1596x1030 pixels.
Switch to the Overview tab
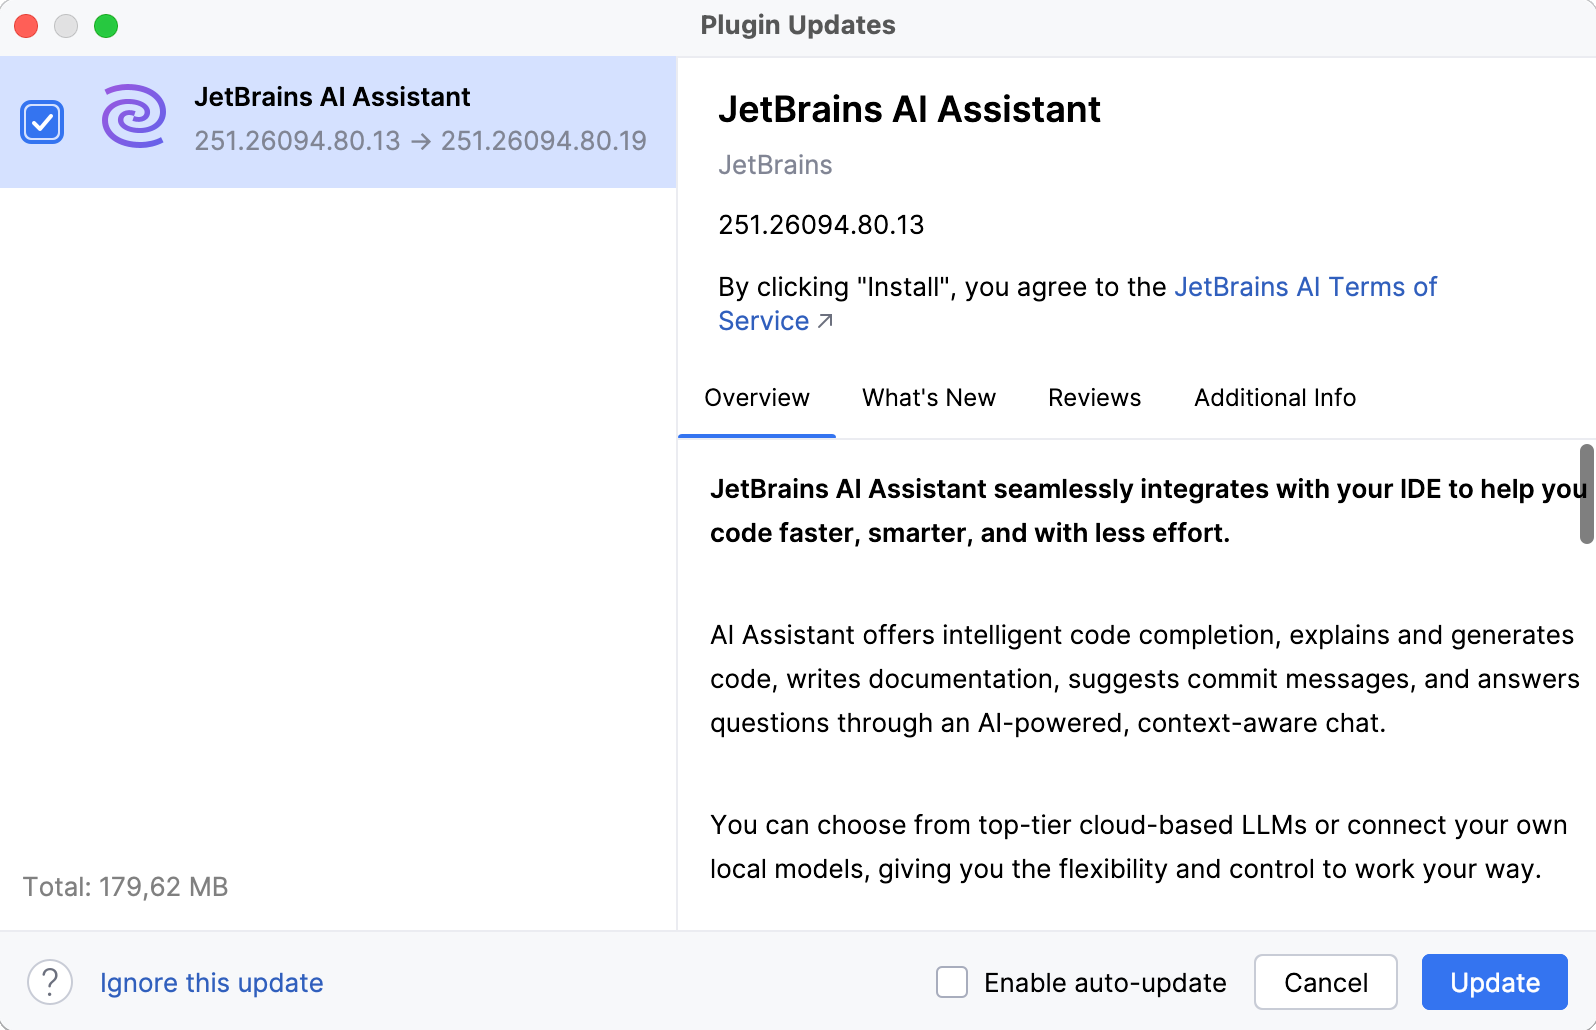[x=756, y=398]
